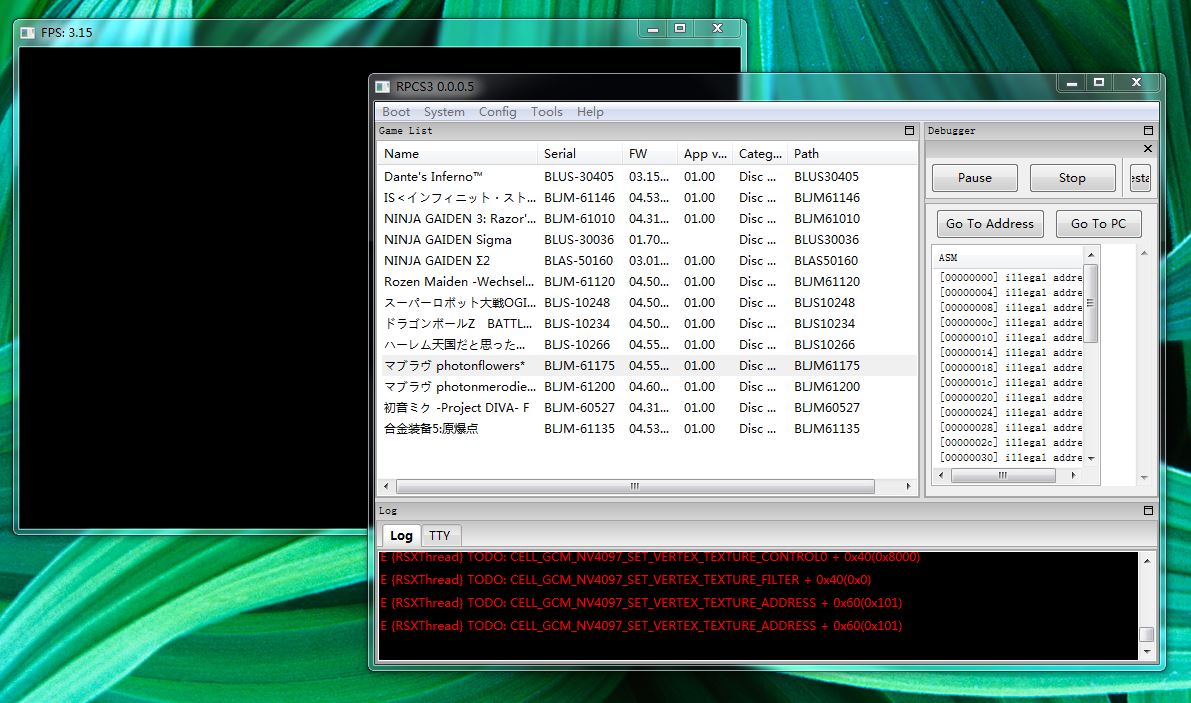Select serial BLJM-61146 cell

580,197
